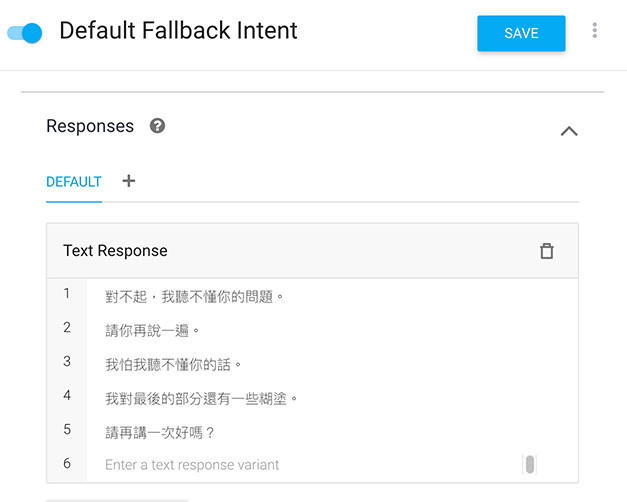Edit response '請再講一次好嗎？'
This screenshot has height=502, width=627.
click(x=160, y=432)
